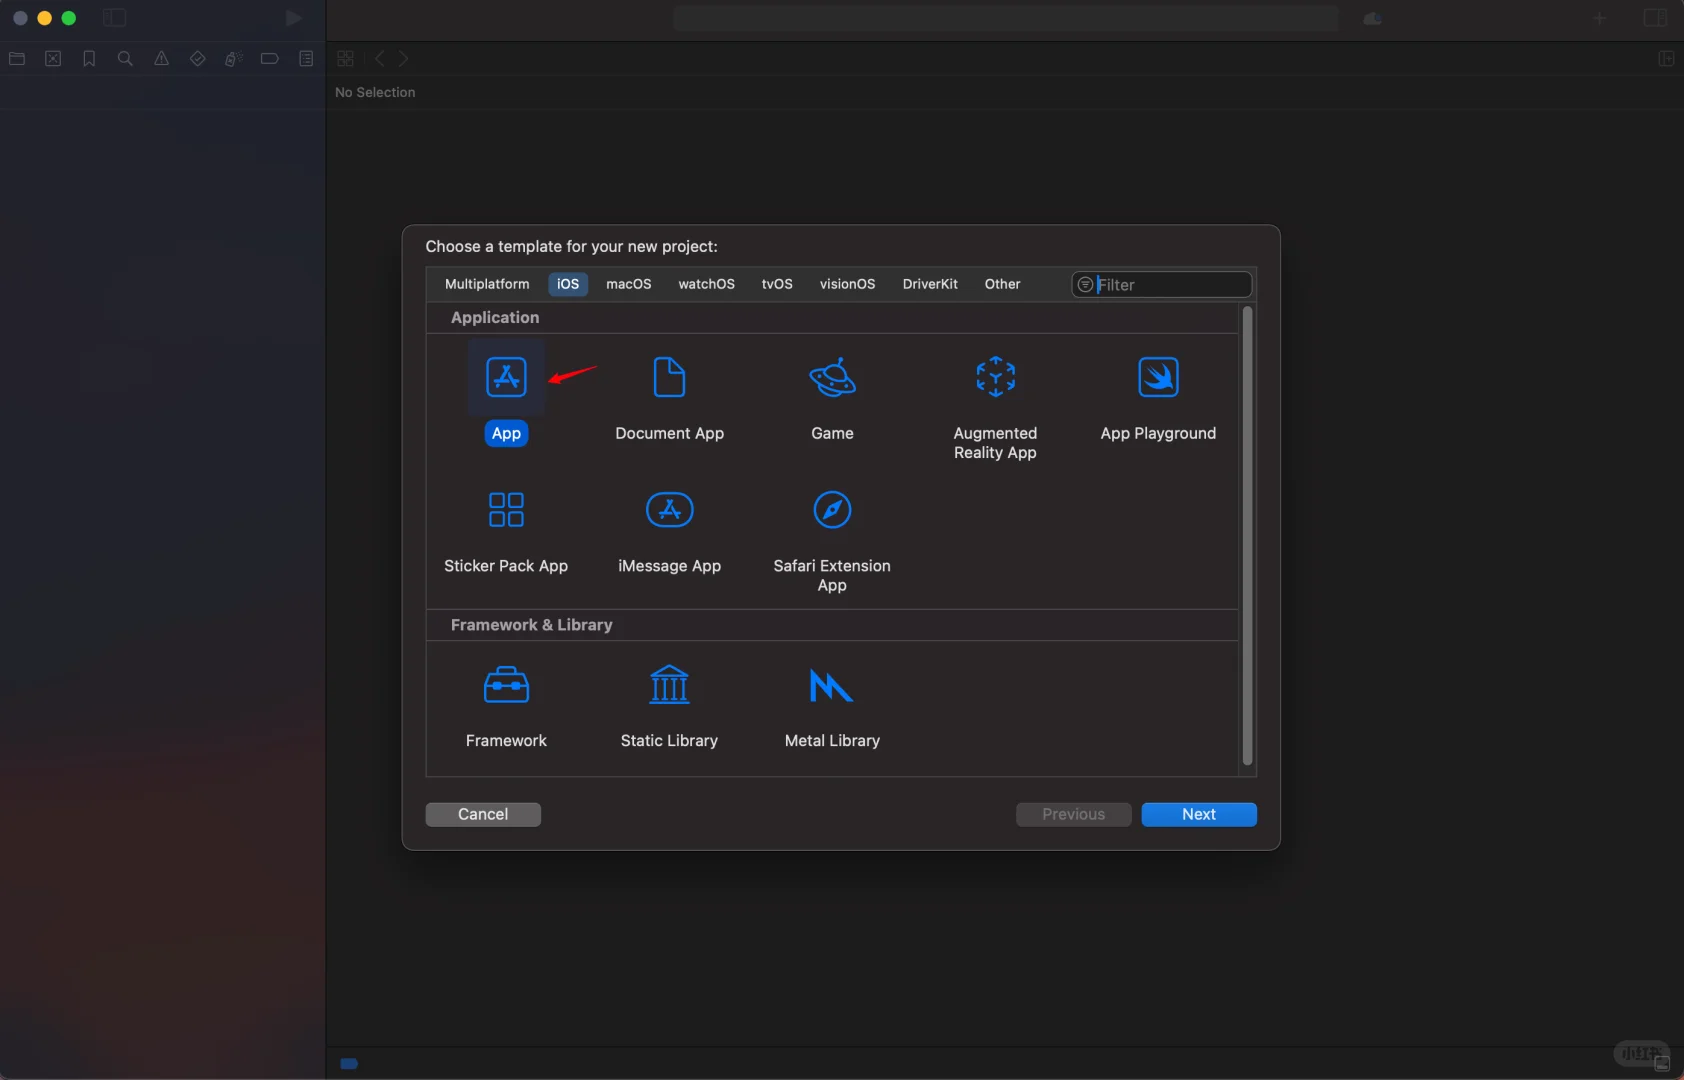Switch to the watchOS template tab
Viewport: 1684px width, 1080px height.
click(705, 284)
